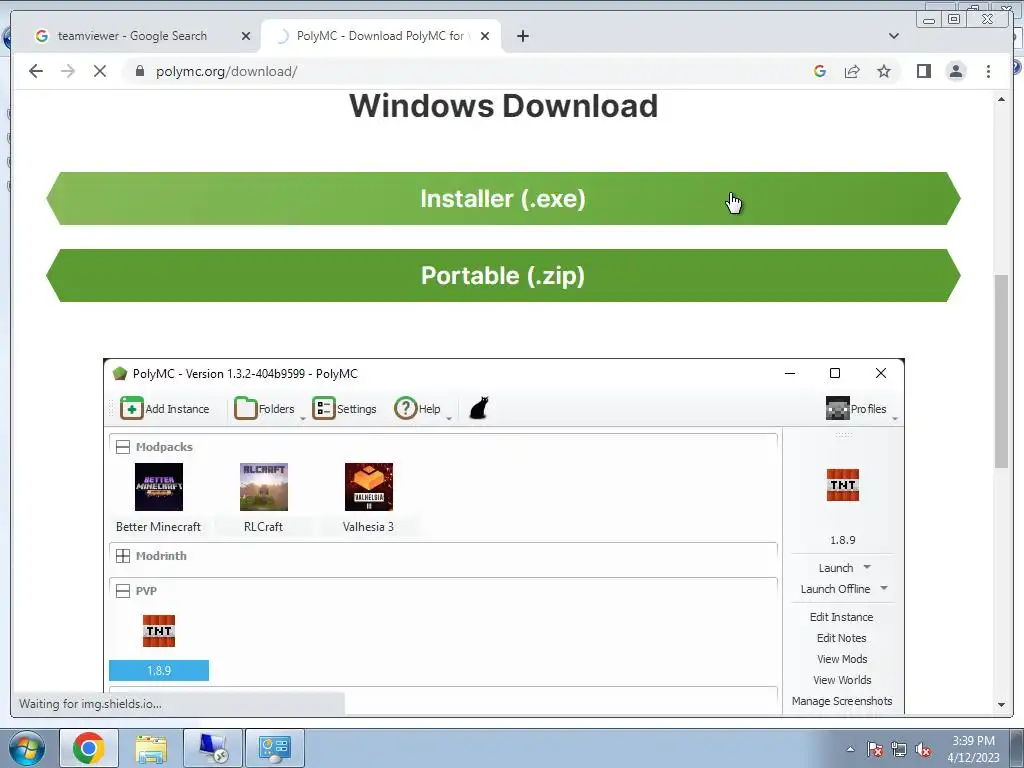Screen dimensions: 1024x768
Task: Click Launch Offline
Action: click(835, 589)
